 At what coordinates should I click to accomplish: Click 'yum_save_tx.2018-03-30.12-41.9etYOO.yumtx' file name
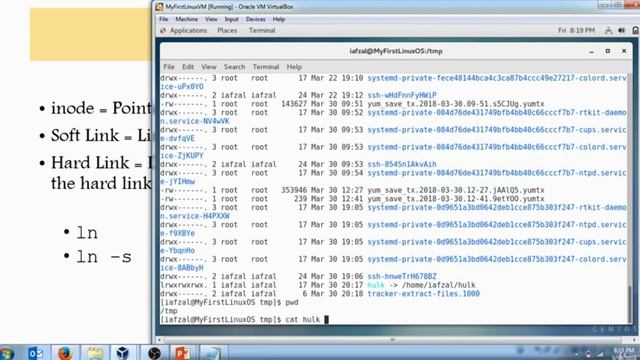456,199
